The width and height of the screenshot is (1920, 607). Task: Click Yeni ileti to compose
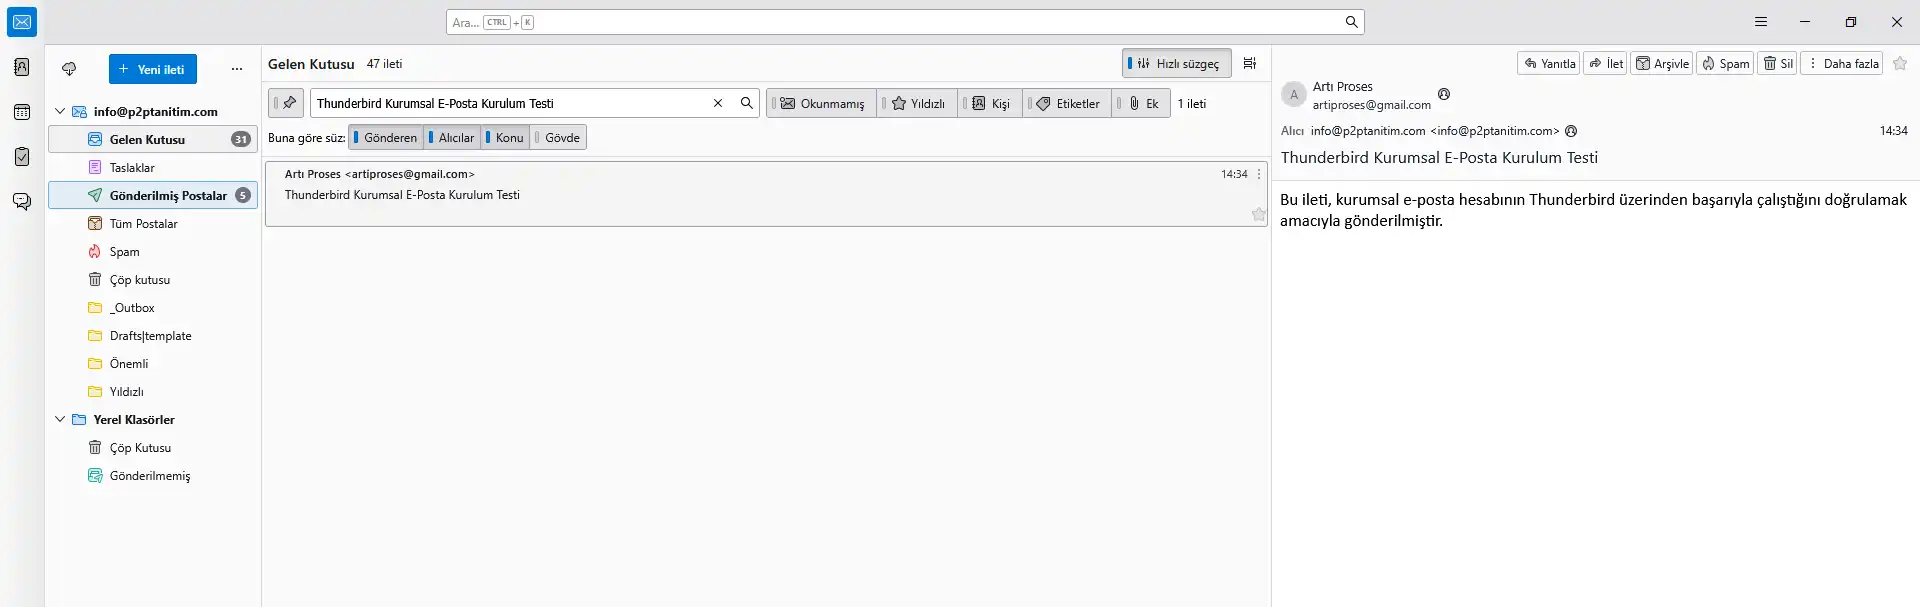[x=153, y=69]
